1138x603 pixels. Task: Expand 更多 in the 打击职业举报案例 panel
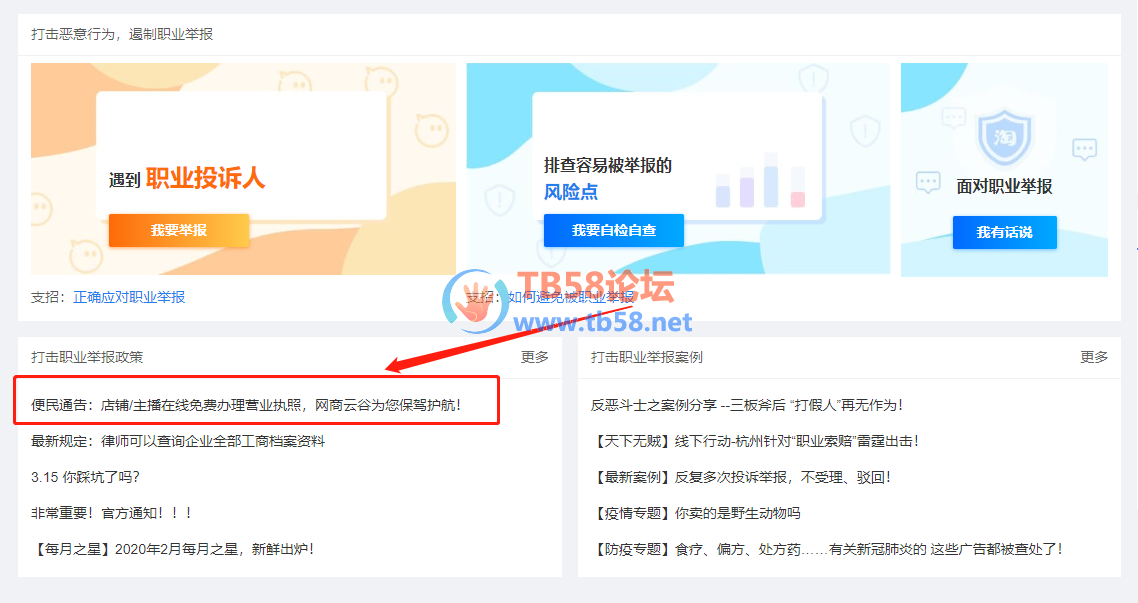[1094, 357]
